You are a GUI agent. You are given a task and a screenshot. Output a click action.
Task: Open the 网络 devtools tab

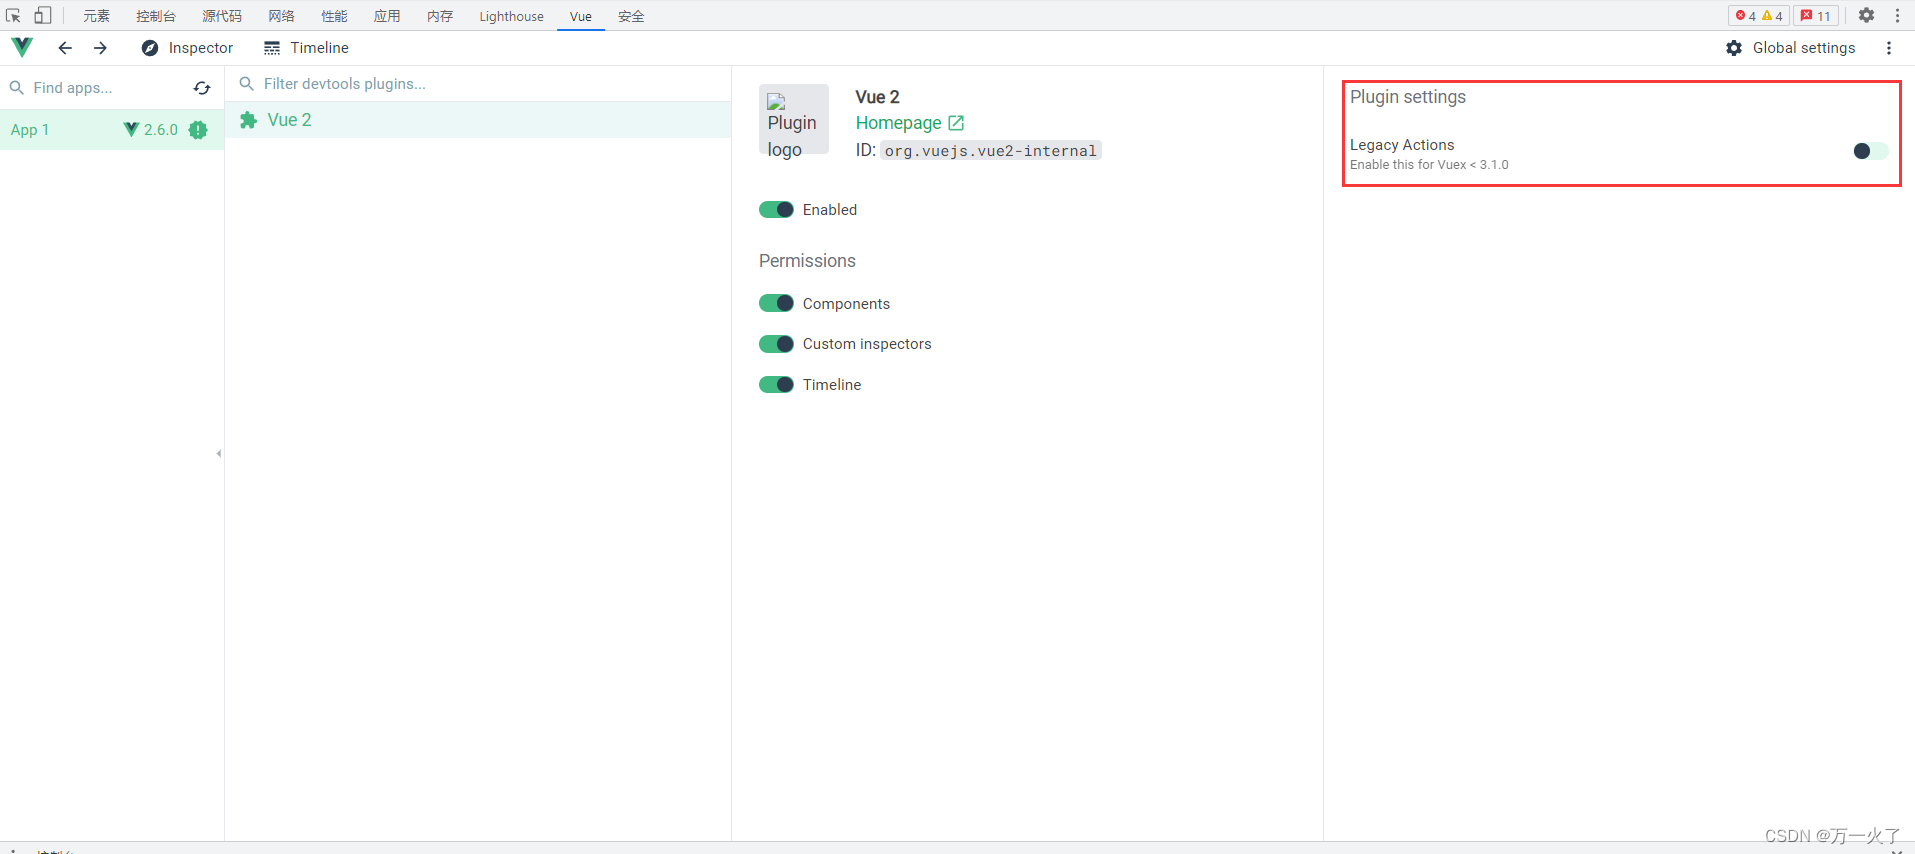(281, 16)
